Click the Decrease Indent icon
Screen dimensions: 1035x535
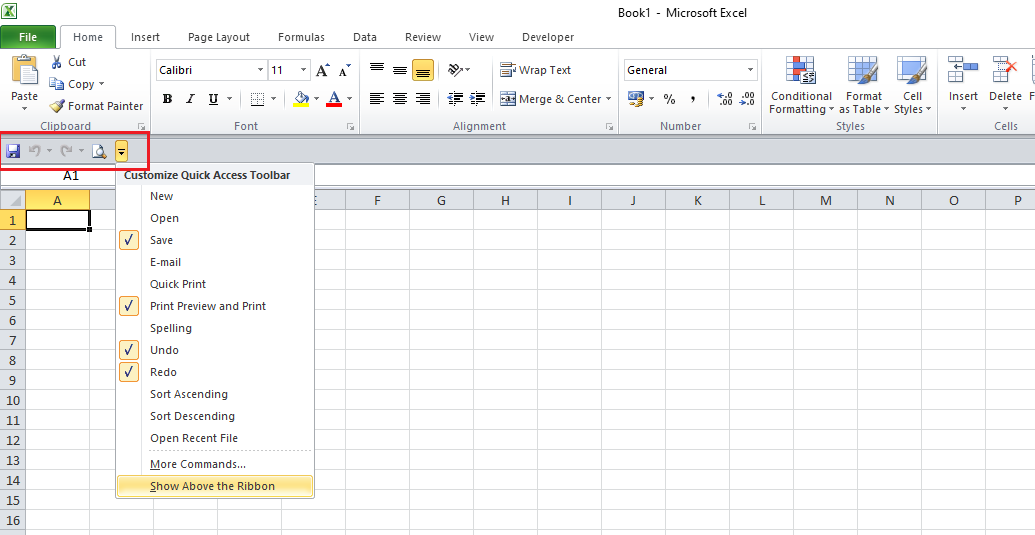(x=455, y=99)
